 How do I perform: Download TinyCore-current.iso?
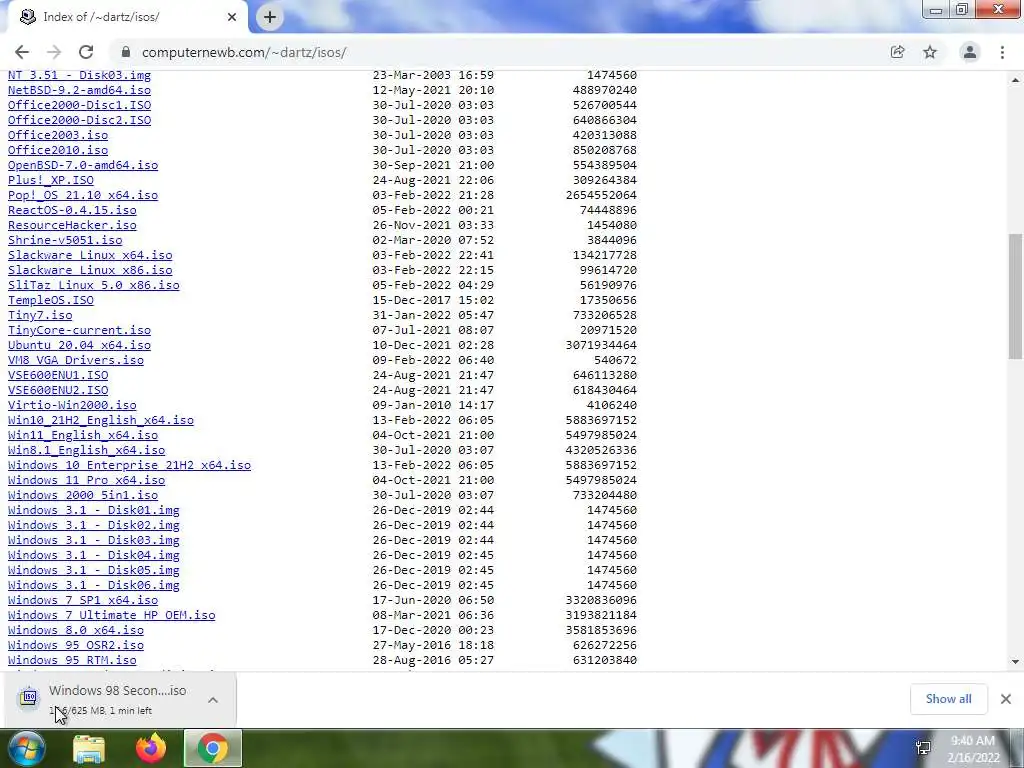(79, 330)
